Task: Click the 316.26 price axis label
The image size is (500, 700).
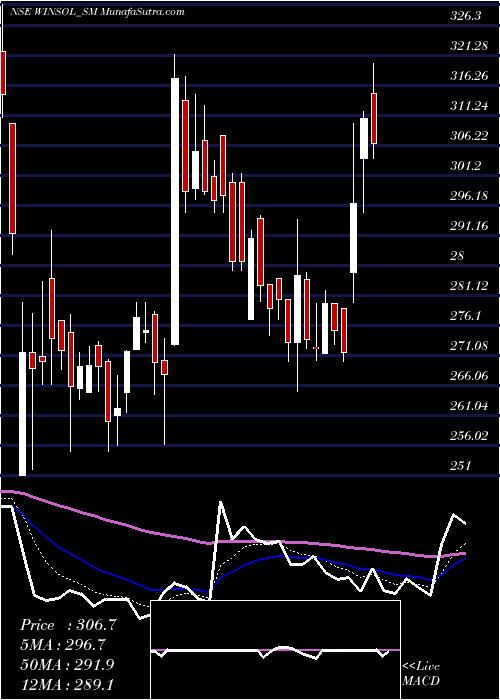Action: (470, 76)
